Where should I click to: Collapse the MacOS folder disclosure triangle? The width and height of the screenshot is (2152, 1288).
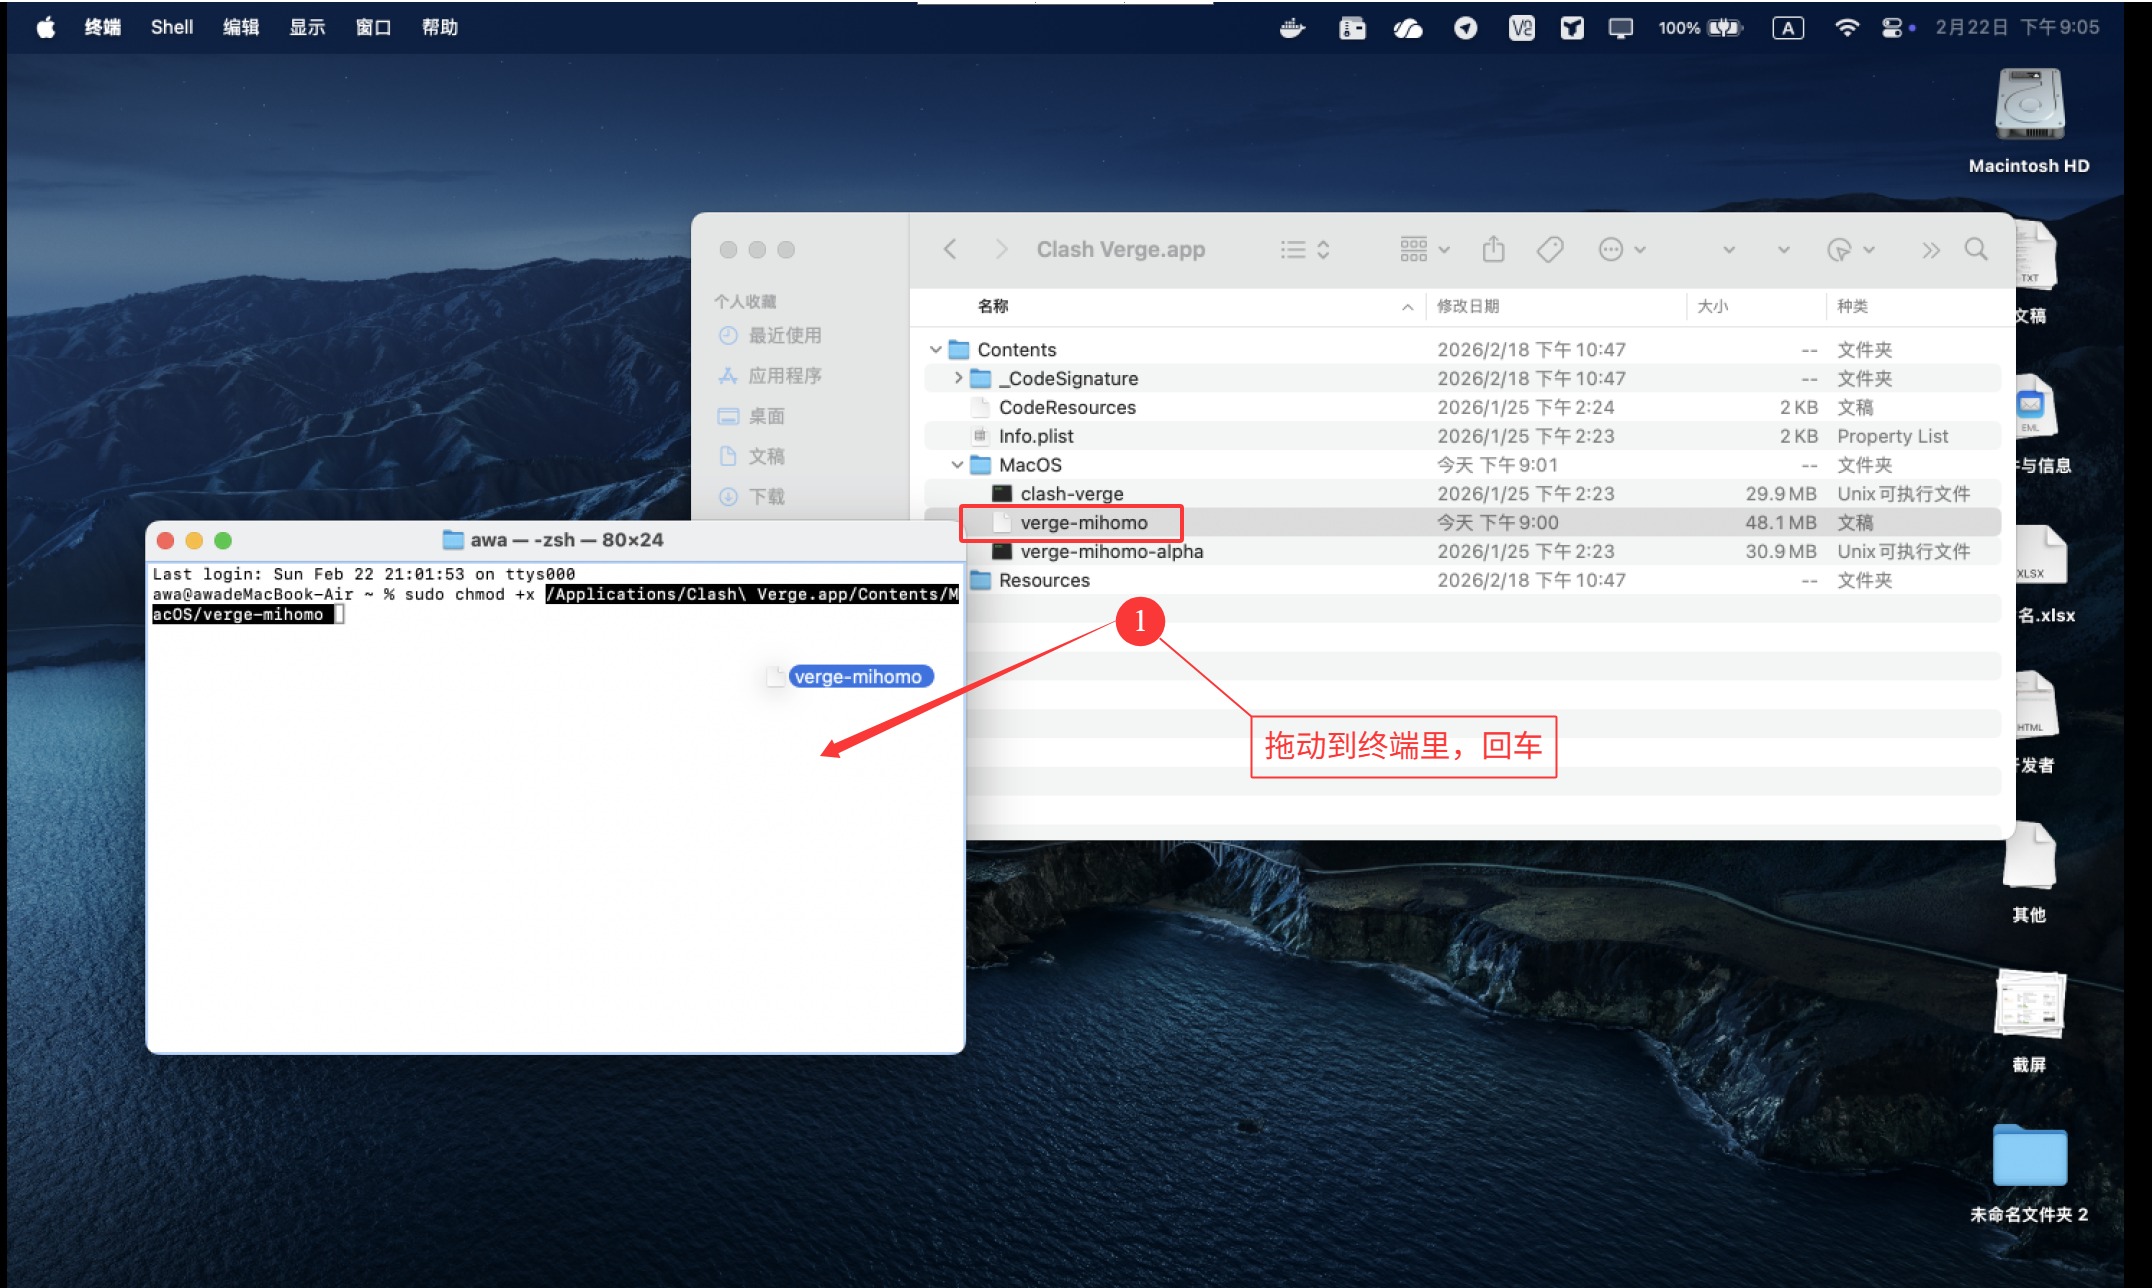pyautogui.click(x=957, y=465)
